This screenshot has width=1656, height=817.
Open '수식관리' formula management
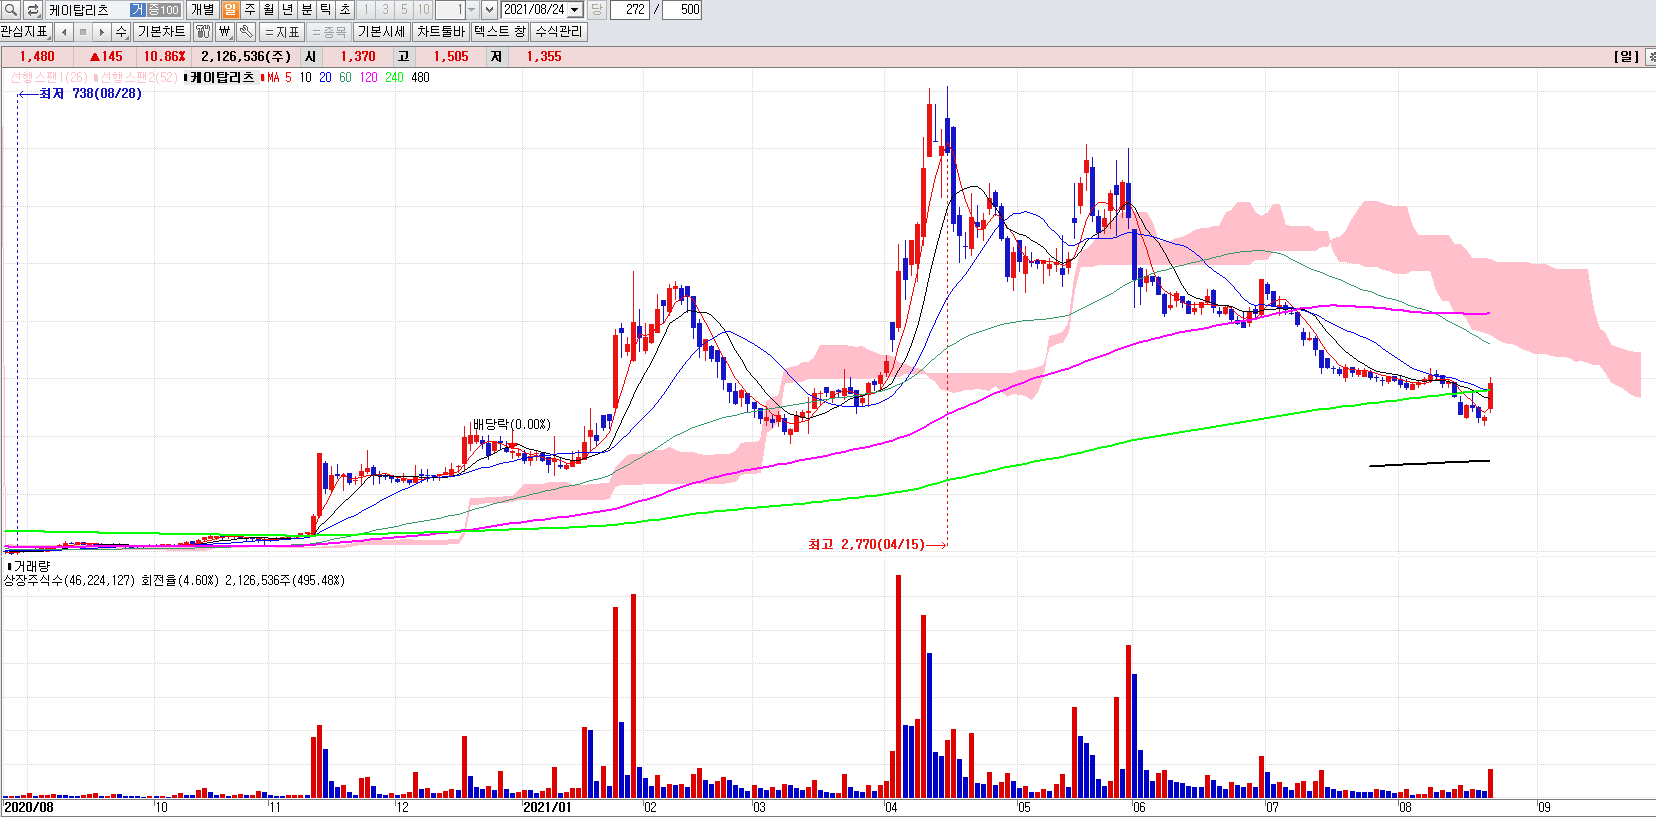click(x=558, y=32)
